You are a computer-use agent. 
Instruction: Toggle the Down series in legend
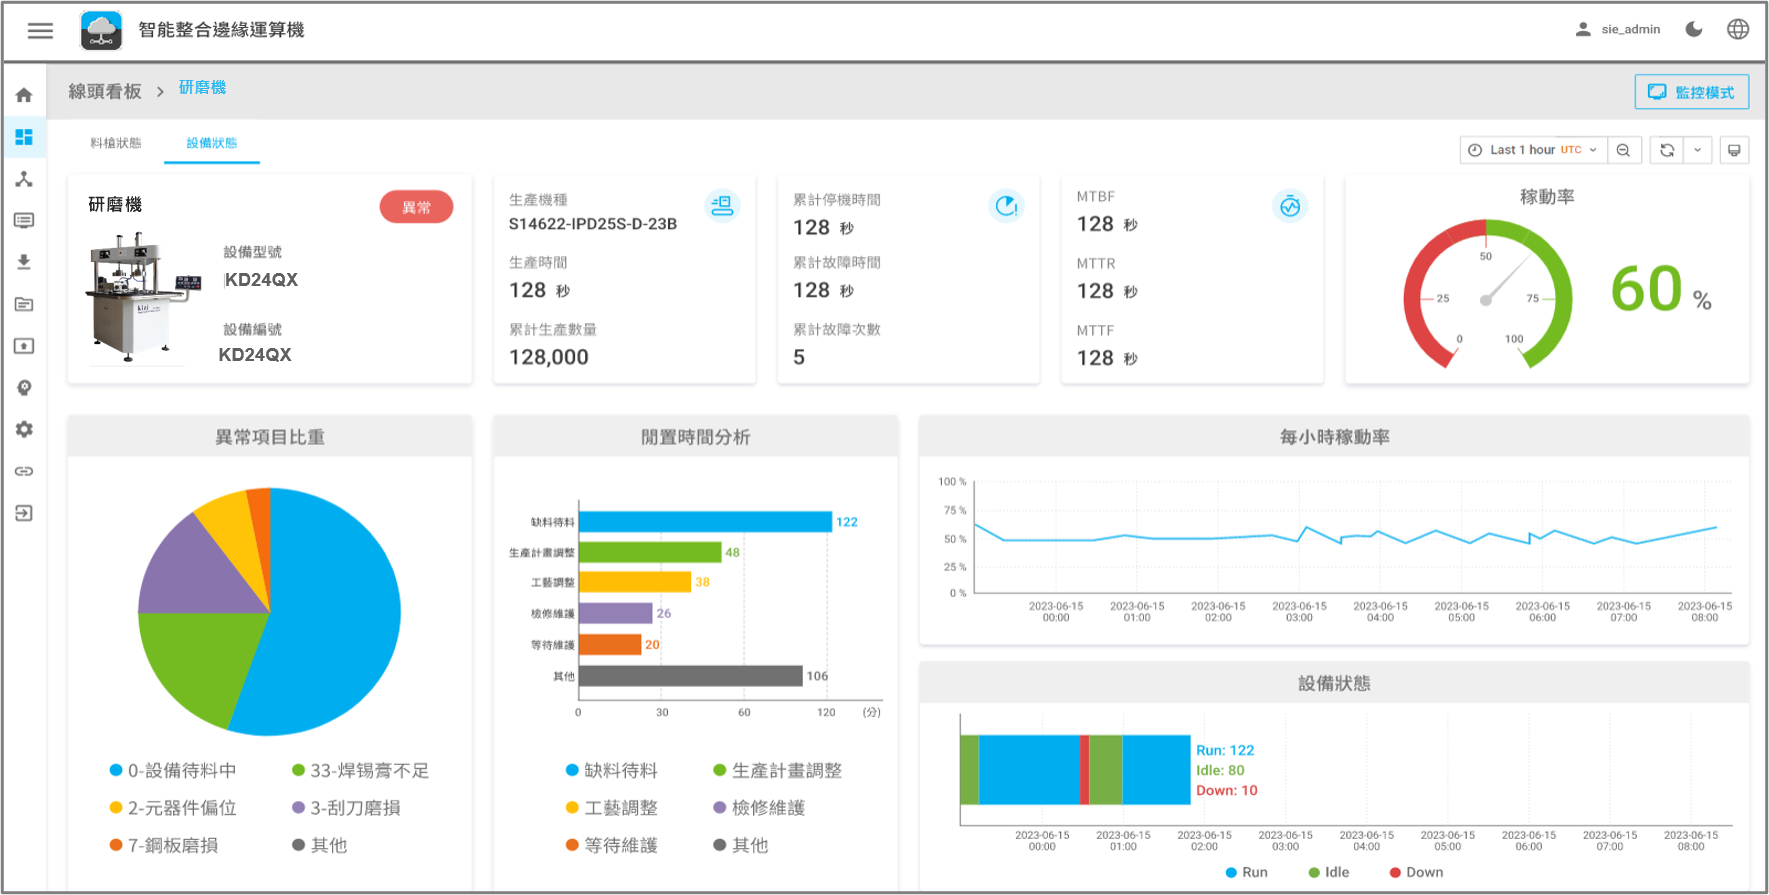click(x=1415, y=872)
